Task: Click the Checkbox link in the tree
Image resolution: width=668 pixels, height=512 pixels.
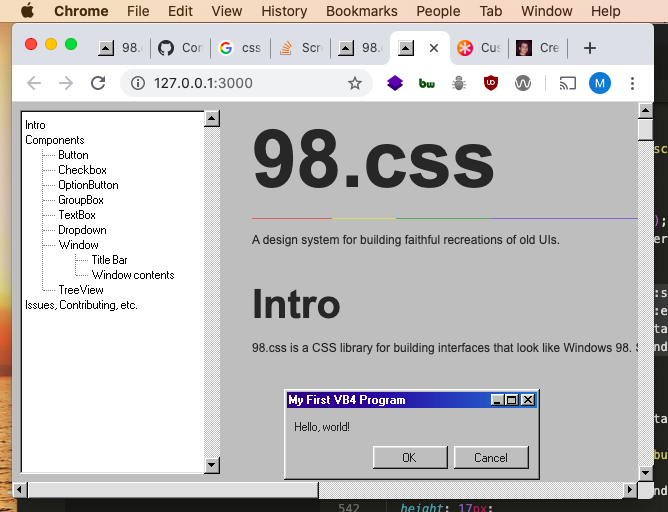Action: pyautogui.click(x=82, y=170)
